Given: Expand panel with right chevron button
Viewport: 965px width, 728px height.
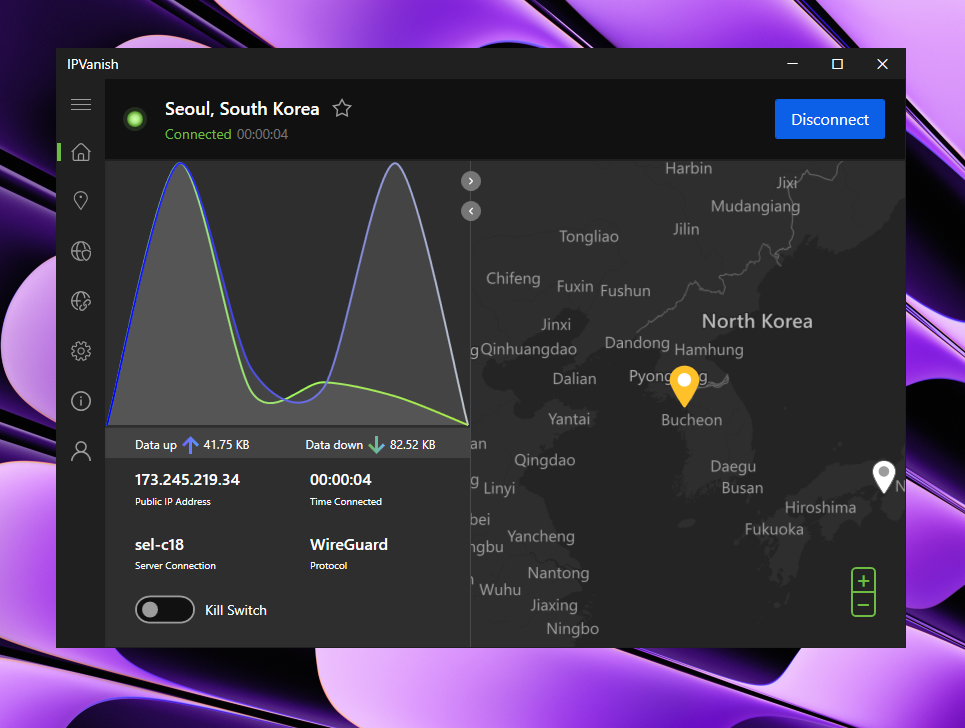Looking at the screenshot, I should (471, 181).
